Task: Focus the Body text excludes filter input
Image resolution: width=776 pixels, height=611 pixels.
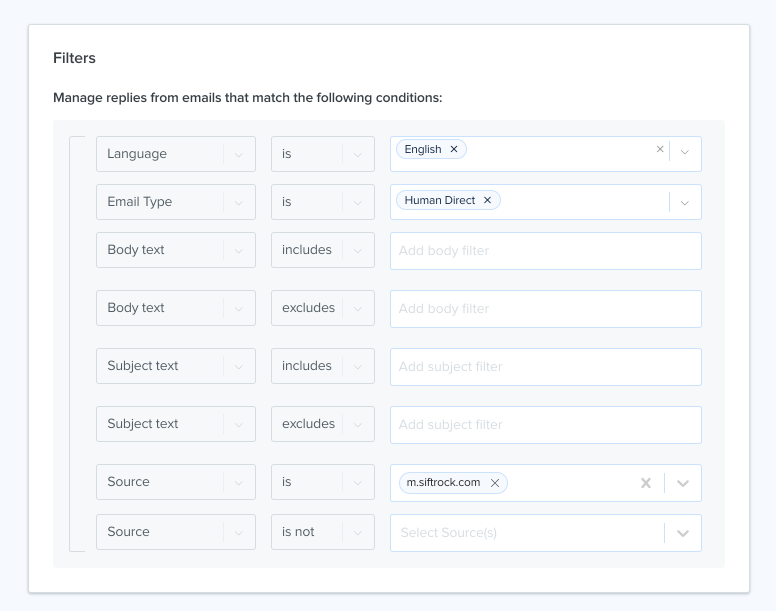Action: (546, 309)
